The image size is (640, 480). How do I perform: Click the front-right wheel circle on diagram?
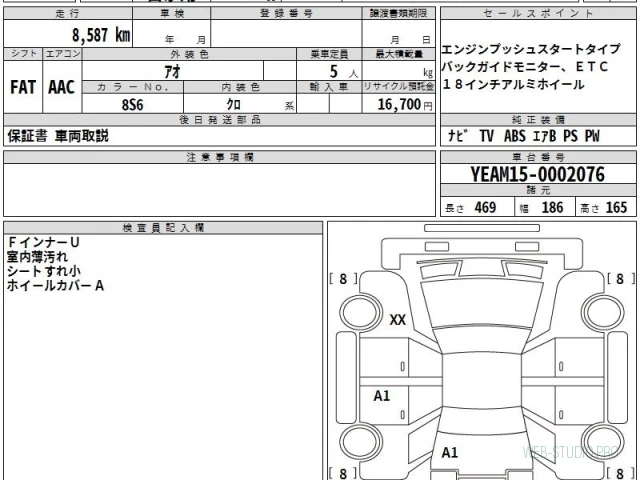pos(602,312)
